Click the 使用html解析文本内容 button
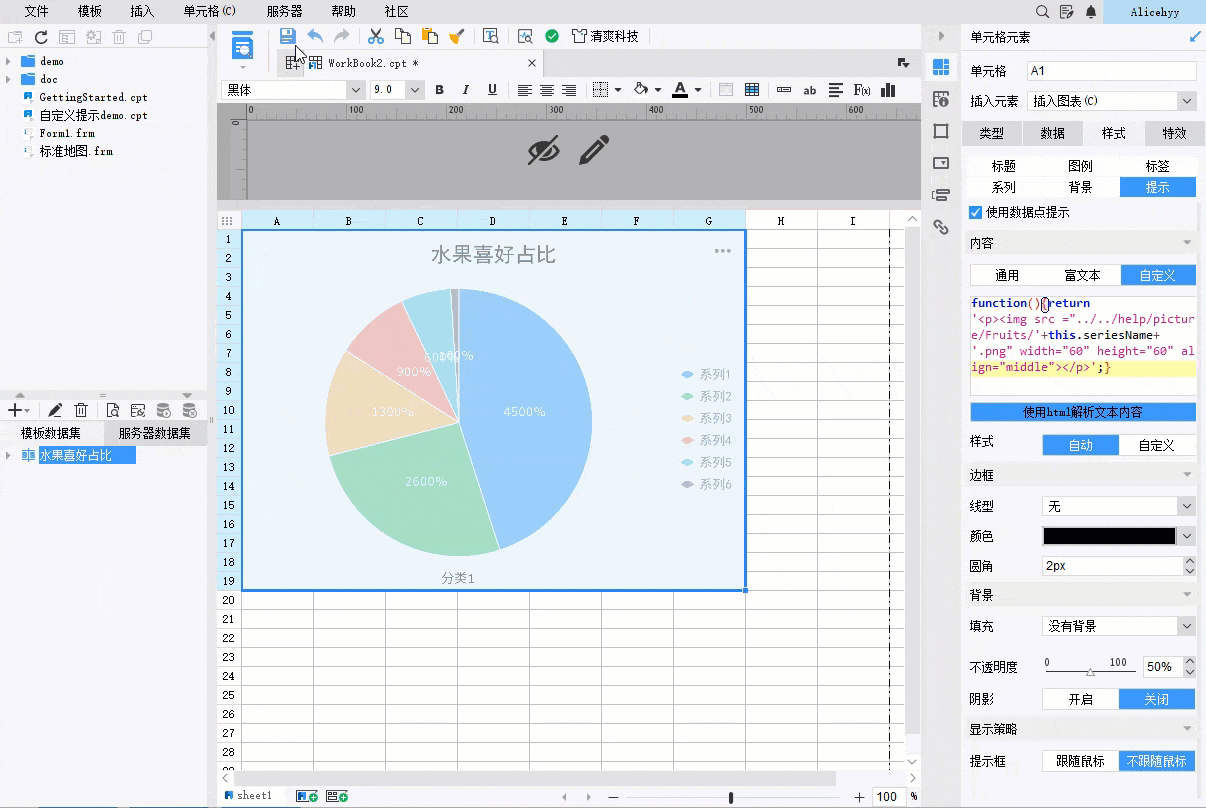The image size is (1206, 808). coord(1083,412)
